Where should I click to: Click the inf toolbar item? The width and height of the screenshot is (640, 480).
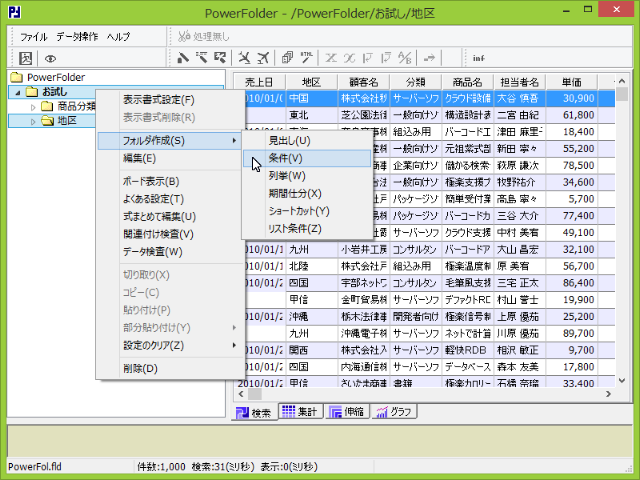coord(479,58)
